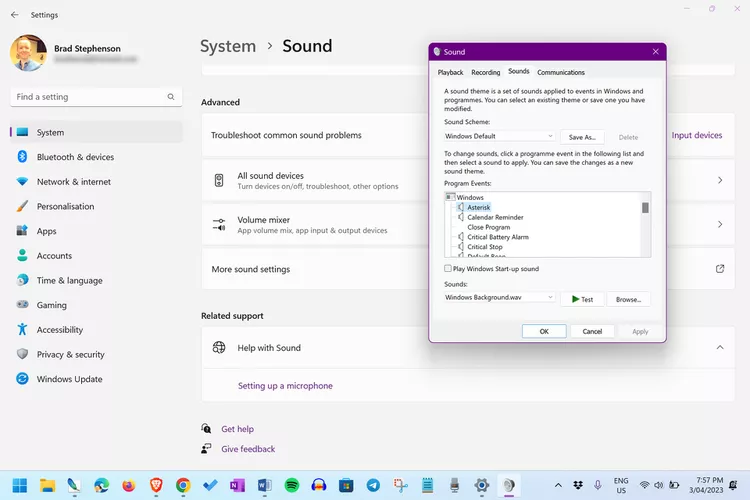Screen dimensions: 750x500
Task: Click the Dropbox tray icon
Action: click(x=578, y=485)
